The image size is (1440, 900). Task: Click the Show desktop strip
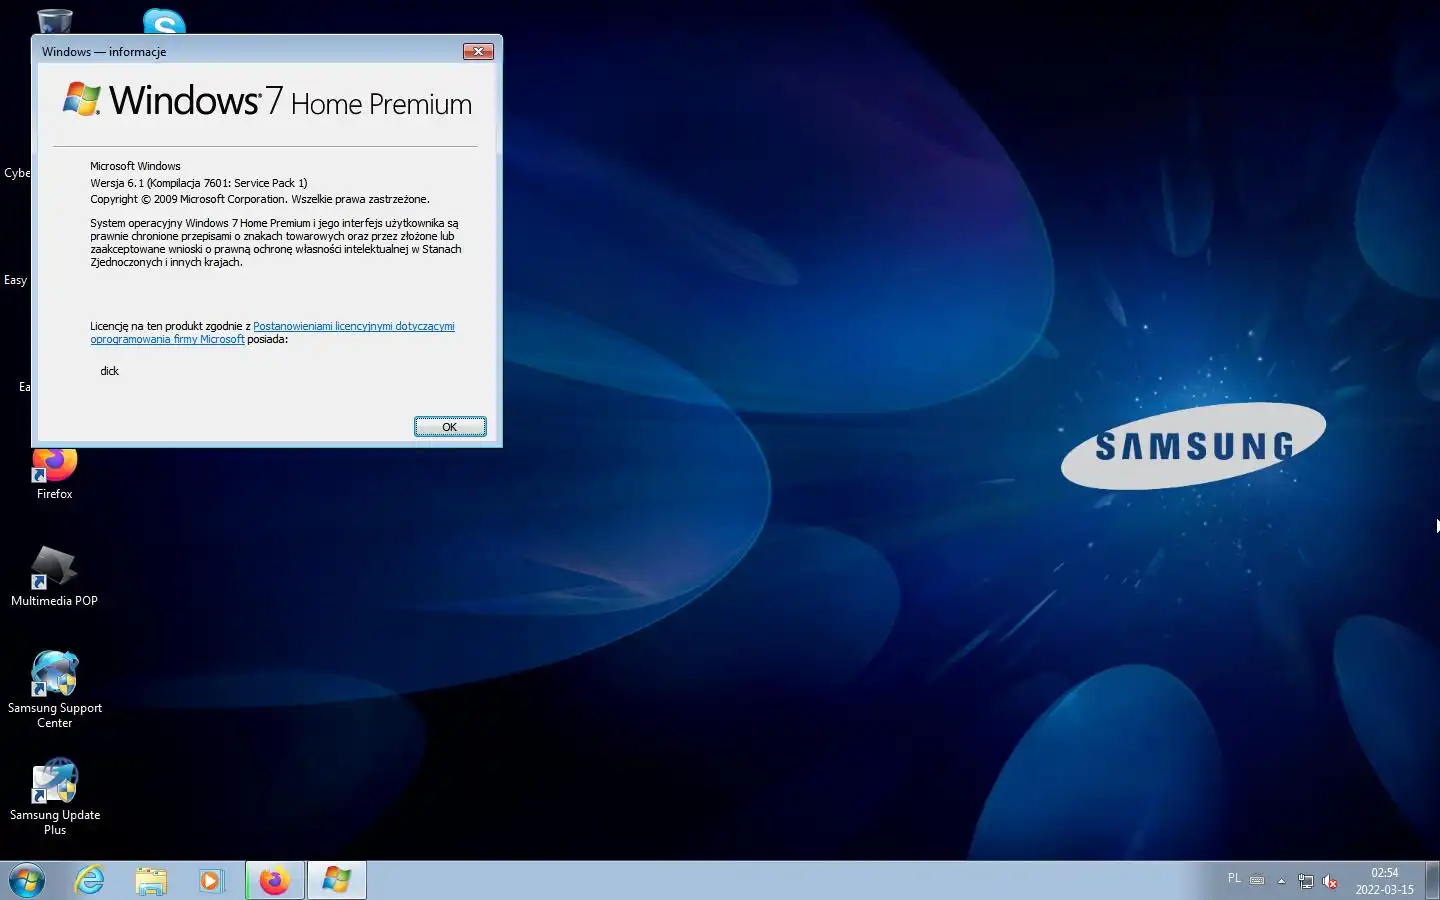point(1432,881)
